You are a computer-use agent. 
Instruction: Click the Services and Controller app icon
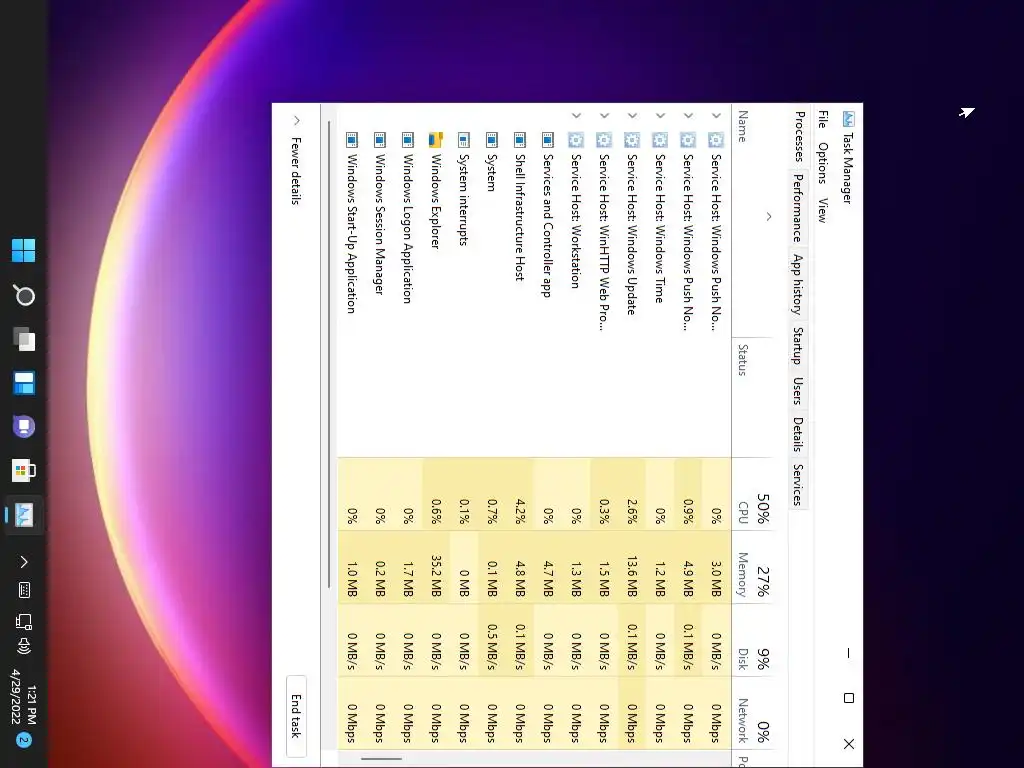click(x=547, y=140)
